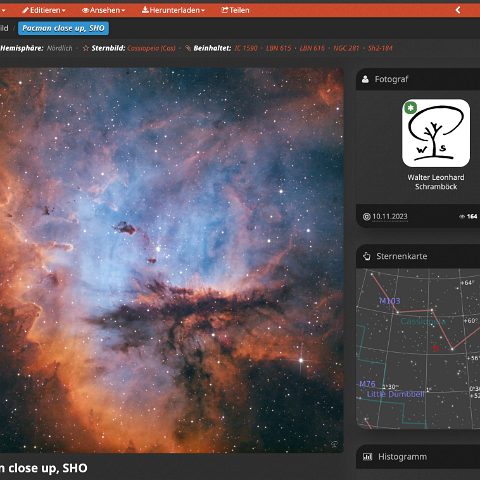Click the green premium badge on avatar

click(411, 108)
